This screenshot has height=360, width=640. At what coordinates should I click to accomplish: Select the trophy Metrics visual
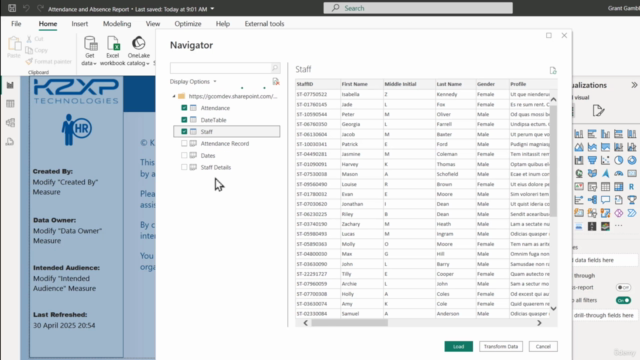pos(632,200)
